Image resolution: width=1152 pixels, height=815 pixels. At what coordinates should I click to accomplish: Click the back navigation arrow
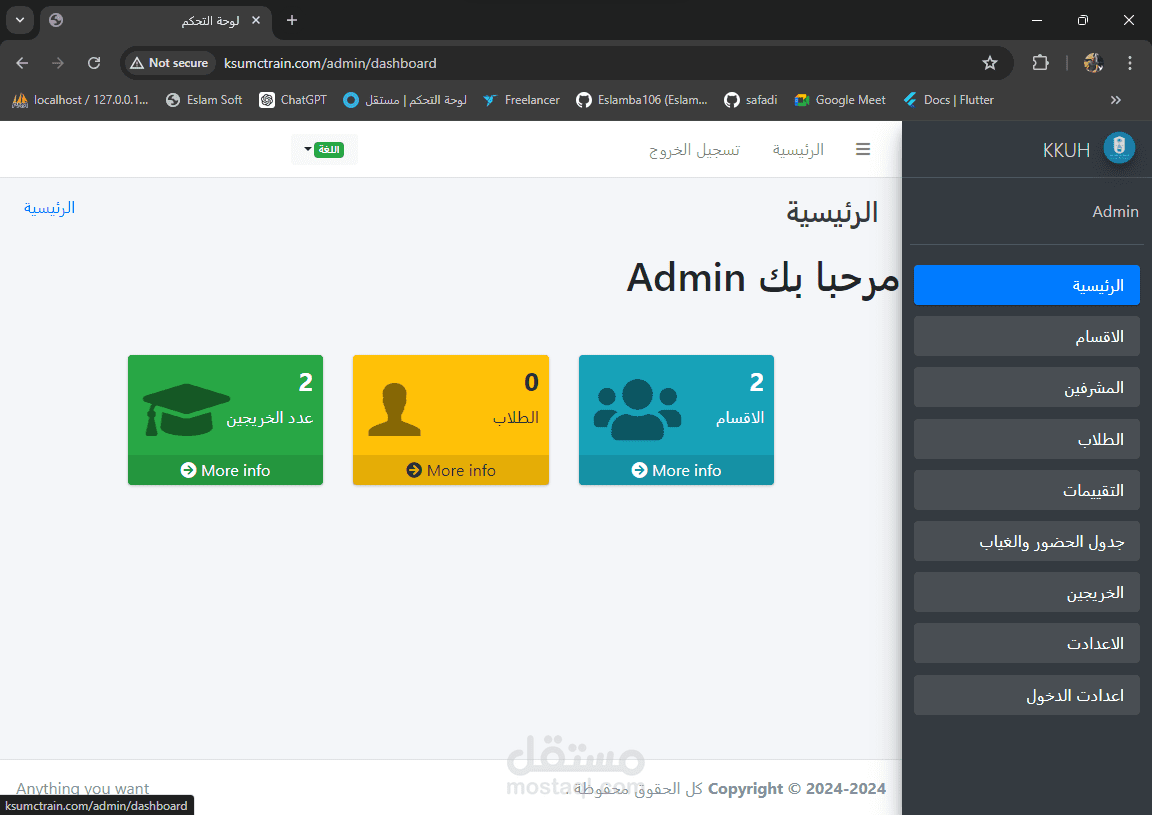point(21,62)
